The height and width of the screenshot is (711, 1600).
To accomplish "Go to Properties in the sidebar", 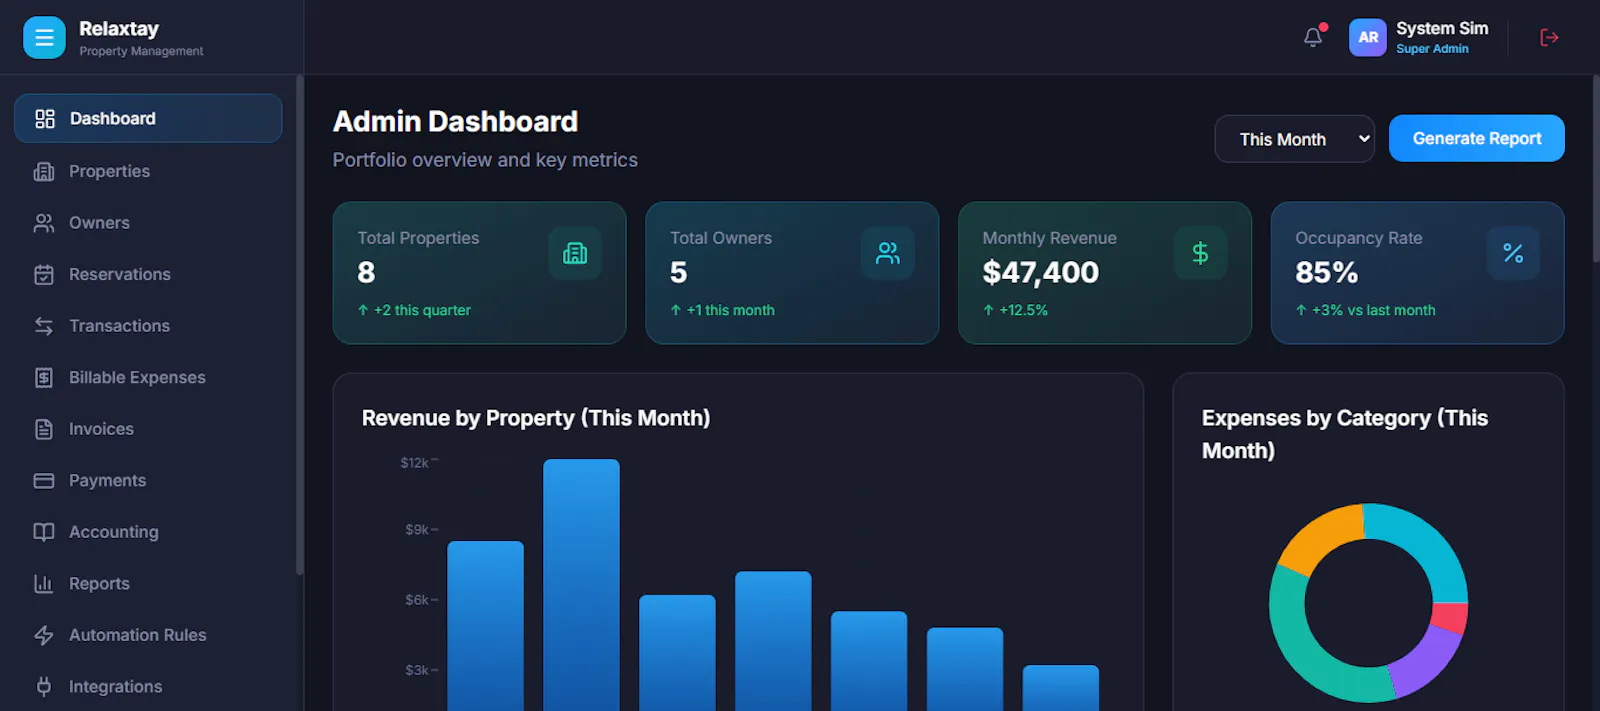I will pyautogui.click(x=148, y=172).
